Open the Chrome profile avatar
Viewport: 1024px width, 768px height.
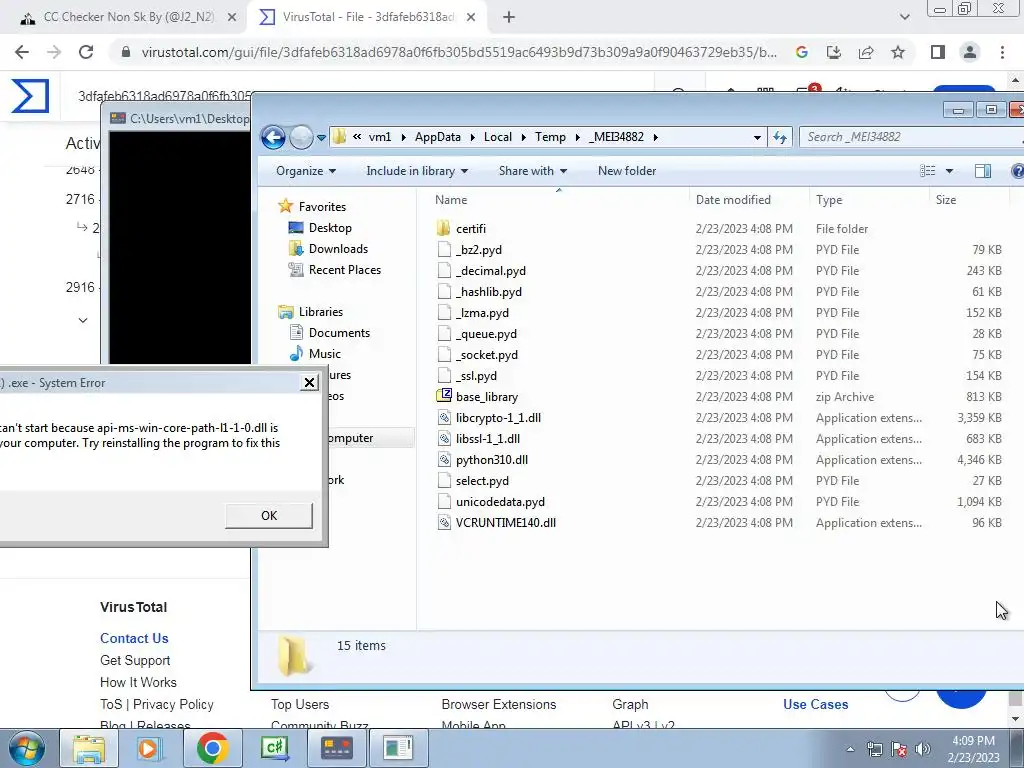[x=970, y=52]
